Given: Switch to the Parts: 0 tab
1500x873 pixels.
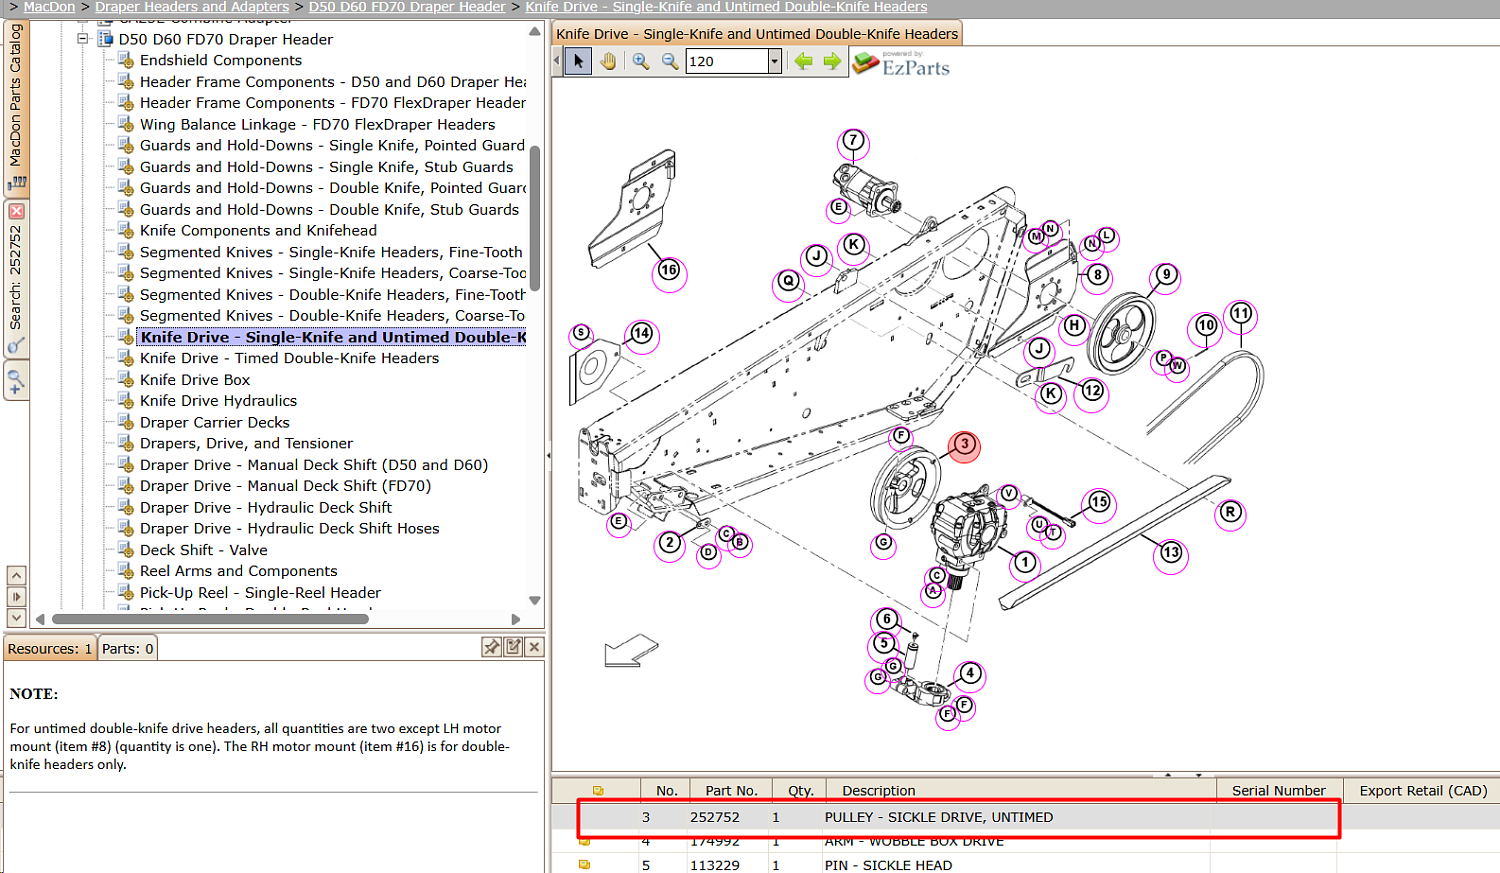Looking at the screenshot, I should click(x=128, y=648).
